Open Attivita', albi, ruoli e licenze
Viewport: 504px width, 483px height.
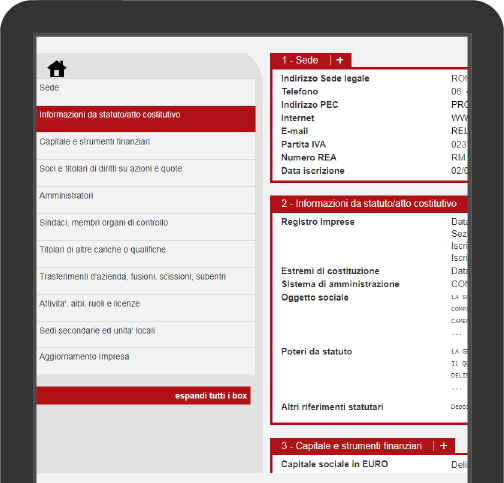[146, 308]
